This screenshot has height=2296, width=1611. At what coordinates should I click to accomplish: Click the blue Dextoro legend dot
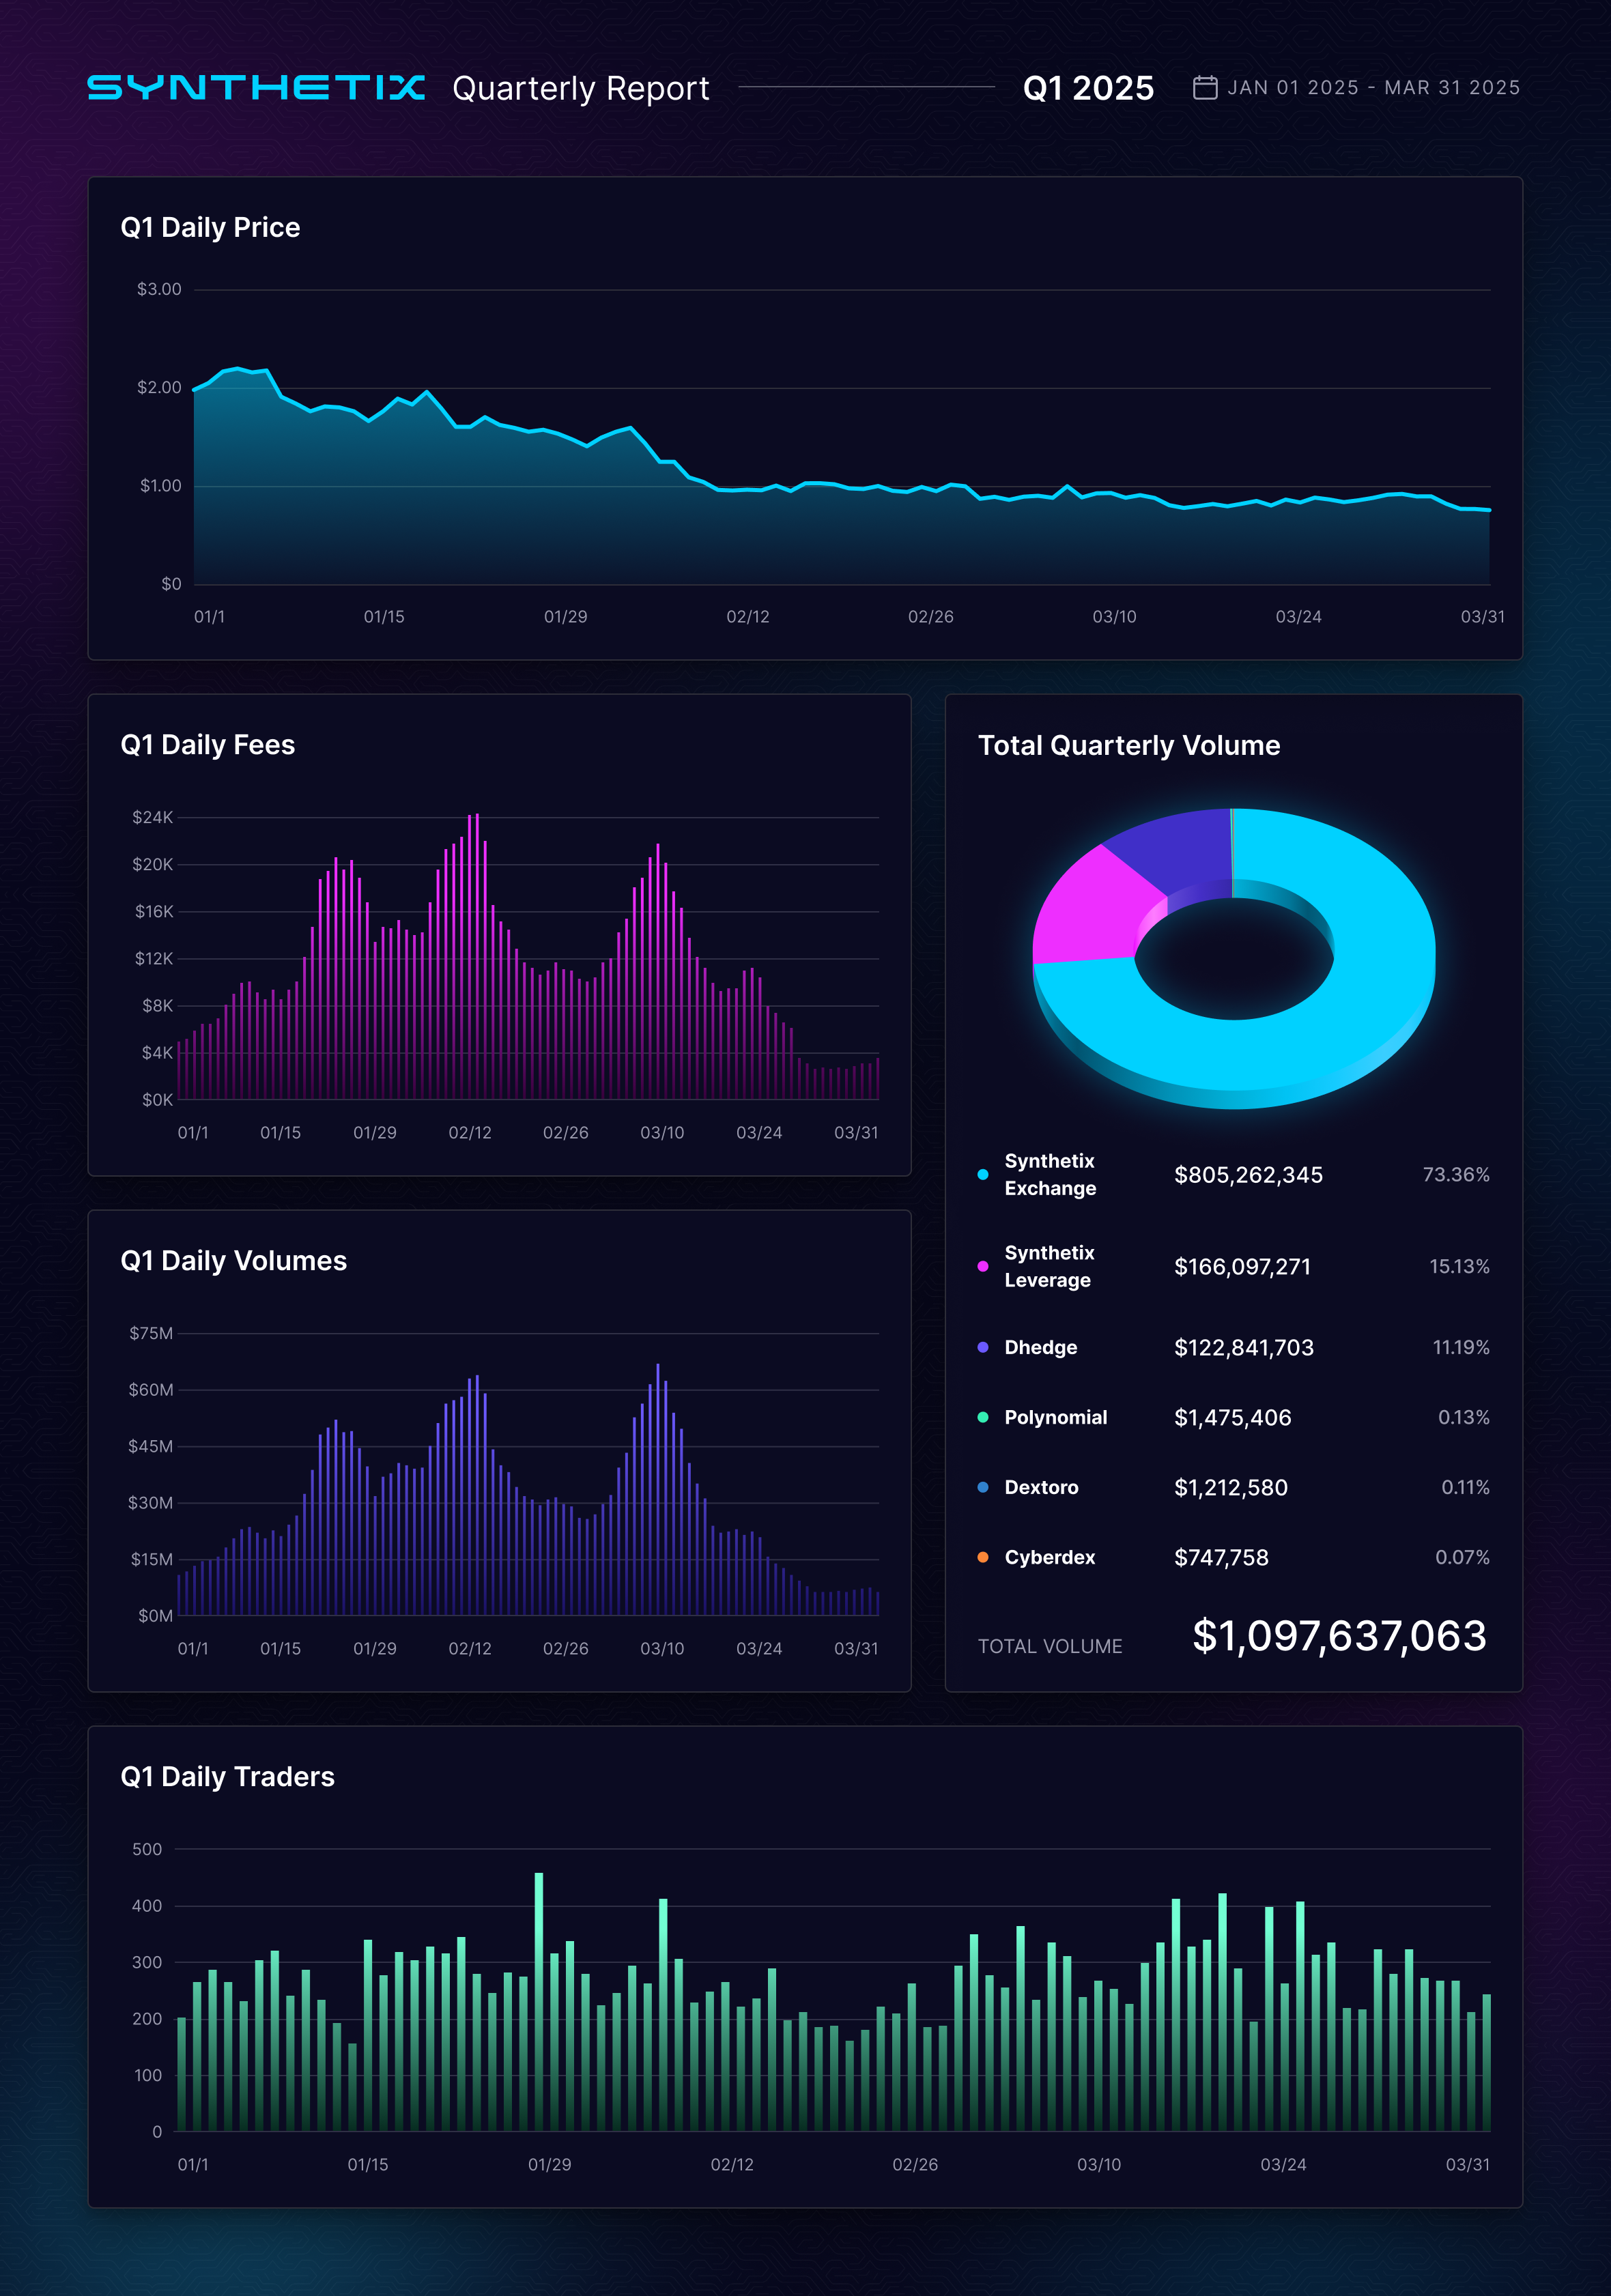pos(983,1488)
